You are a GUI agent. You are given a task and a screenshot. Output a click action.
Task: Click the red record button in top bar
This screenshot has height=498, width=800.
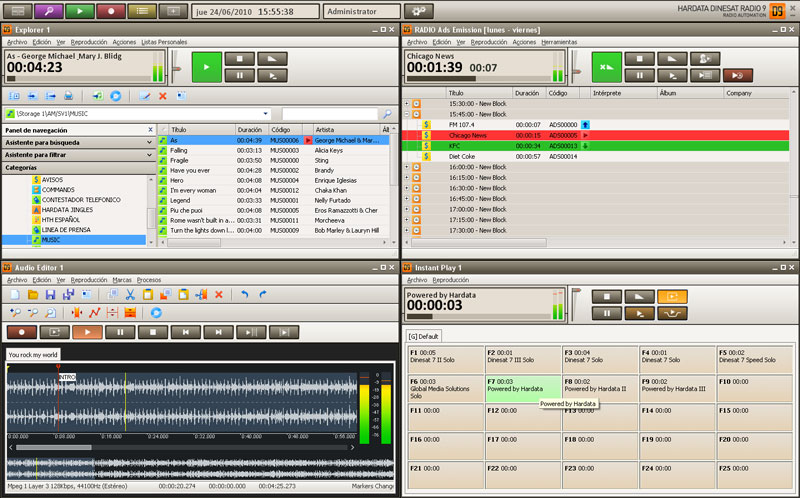112,10
